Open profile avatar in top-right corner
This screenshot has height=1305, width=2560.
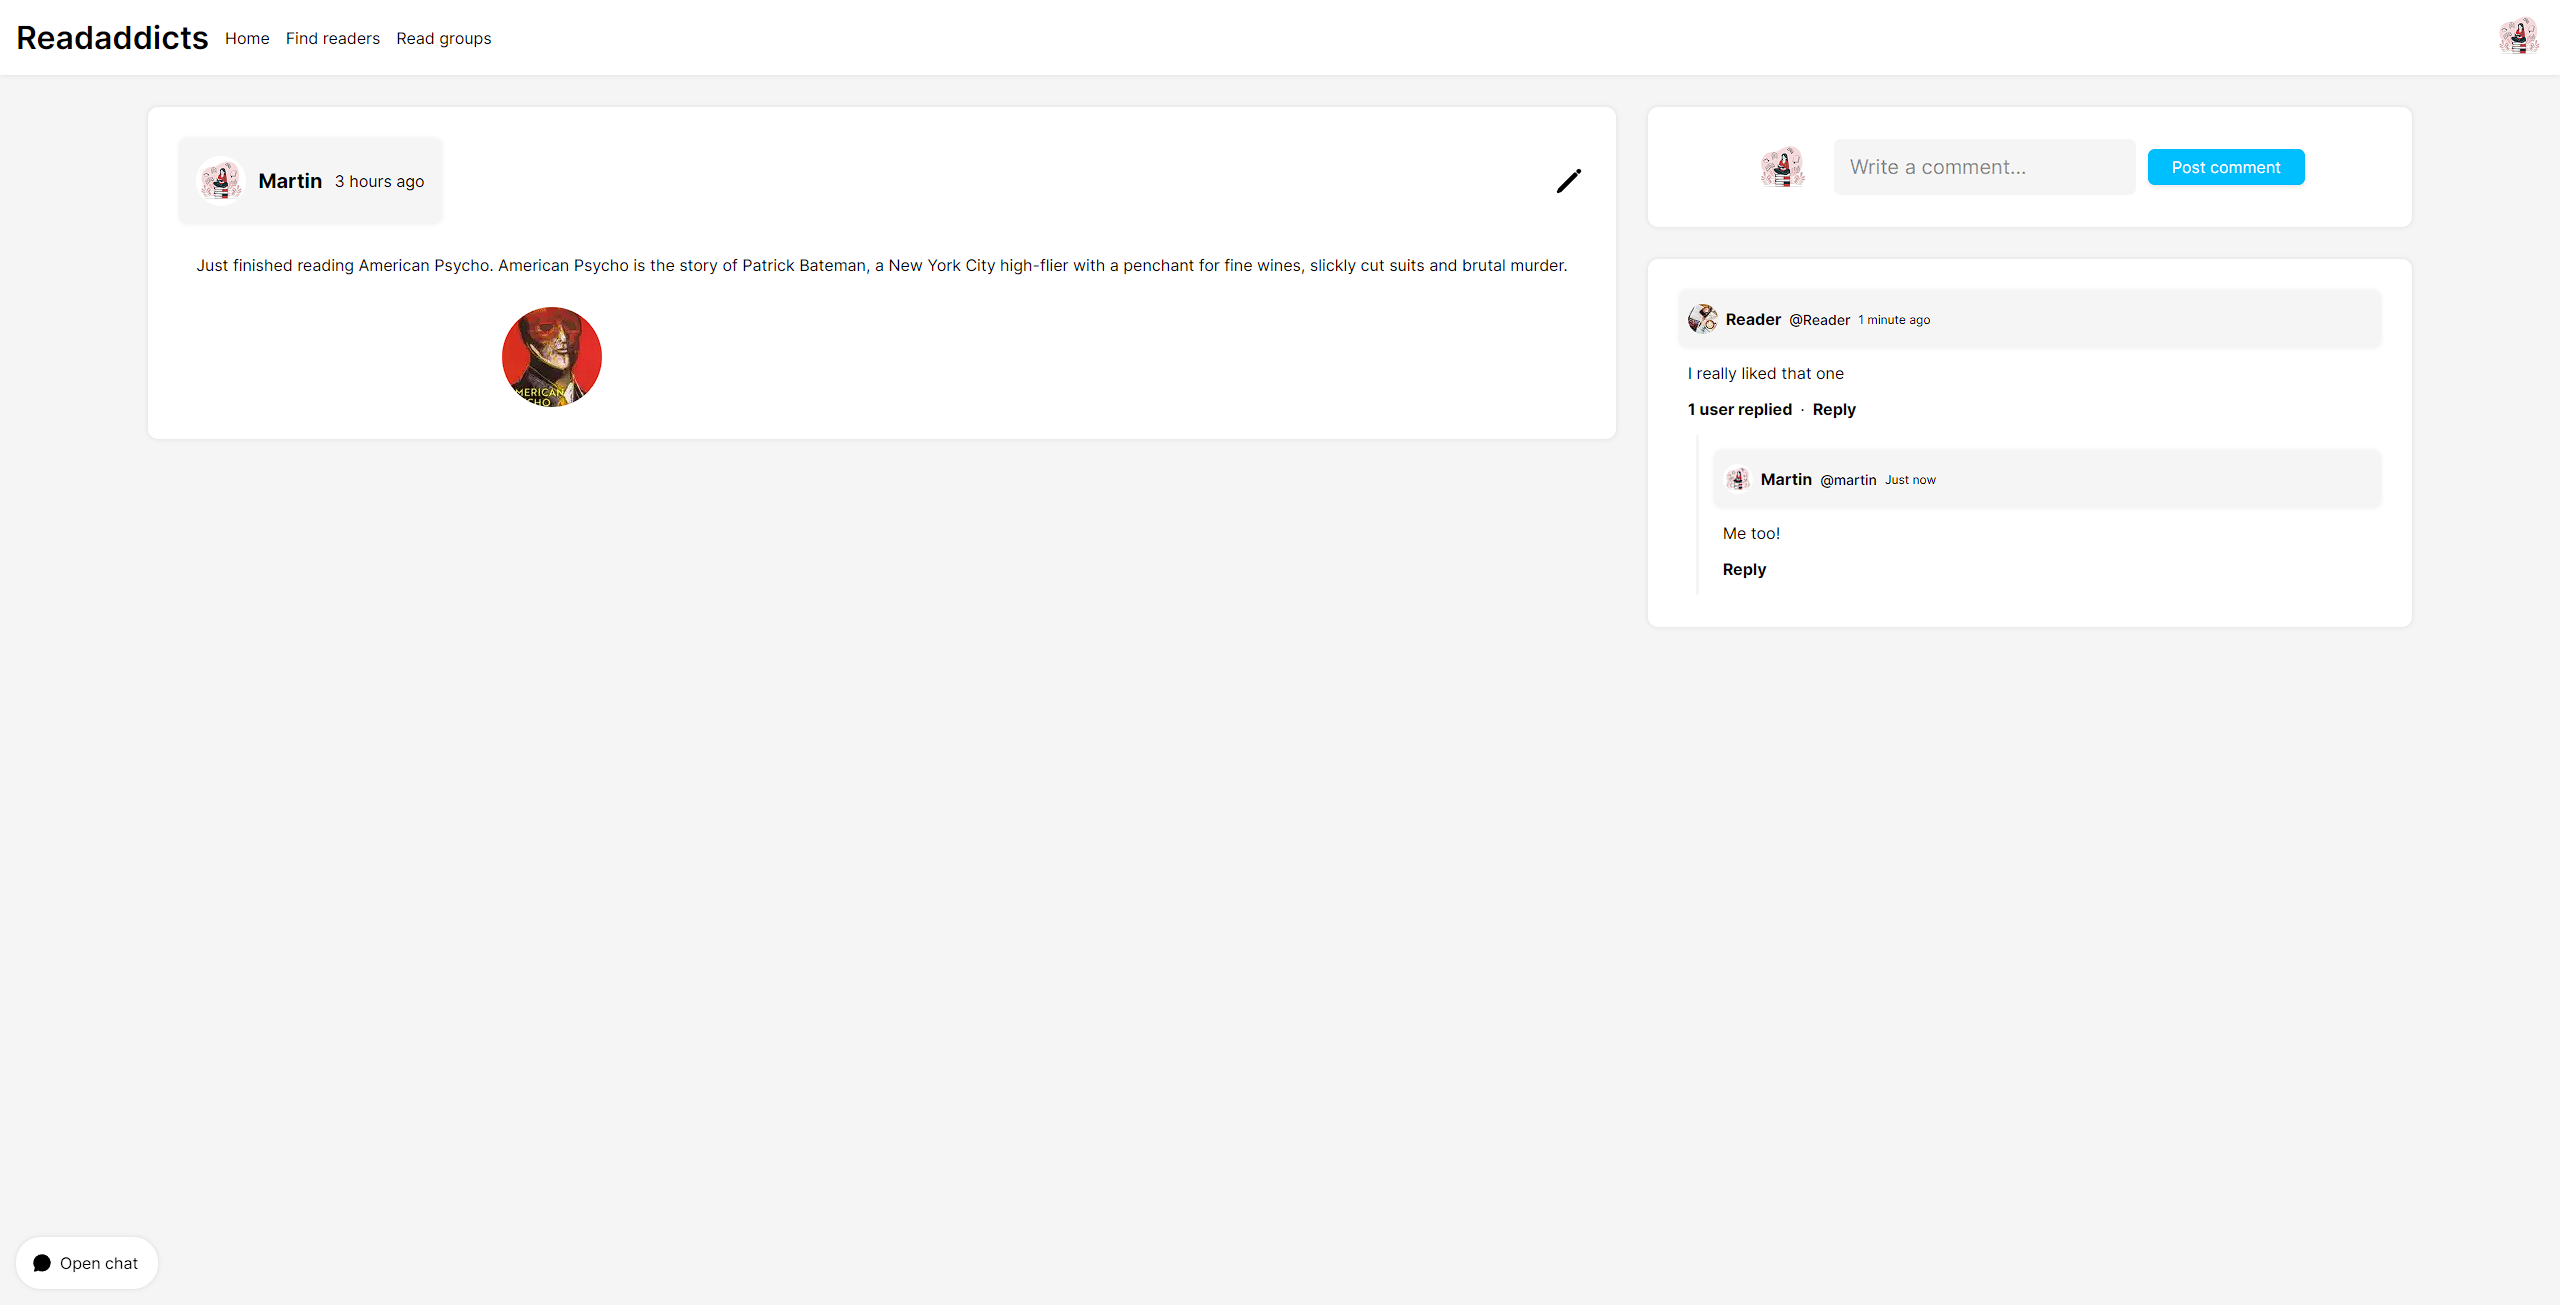pos(2517,37)
